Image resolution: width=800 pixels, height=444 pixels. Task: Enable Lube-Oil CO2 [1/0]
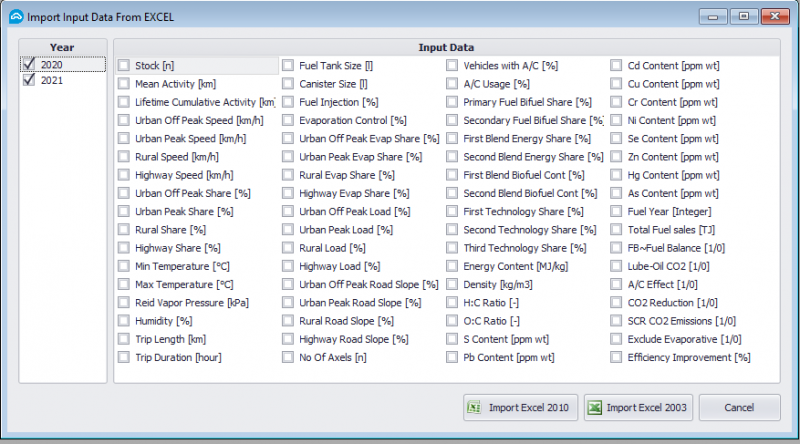[x=616, y=266]
